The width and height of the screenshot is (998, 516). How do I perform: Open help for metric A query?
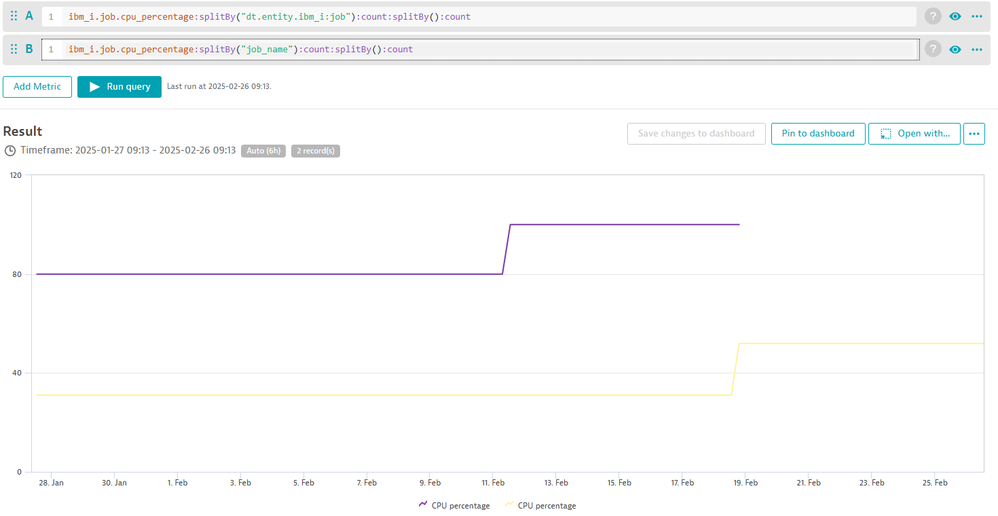click(933, 16)
